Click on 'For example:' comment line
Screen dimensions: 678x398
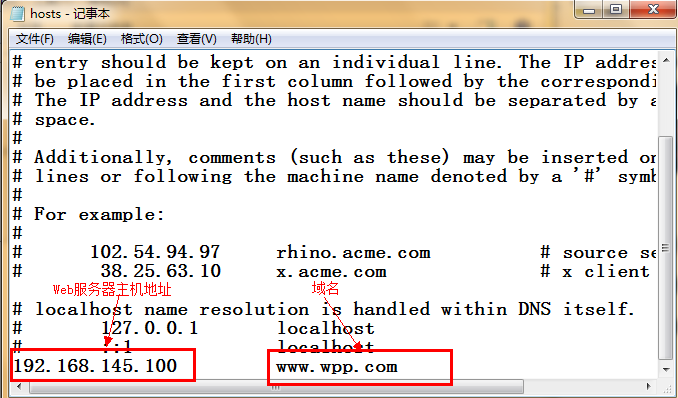(89, 214)
